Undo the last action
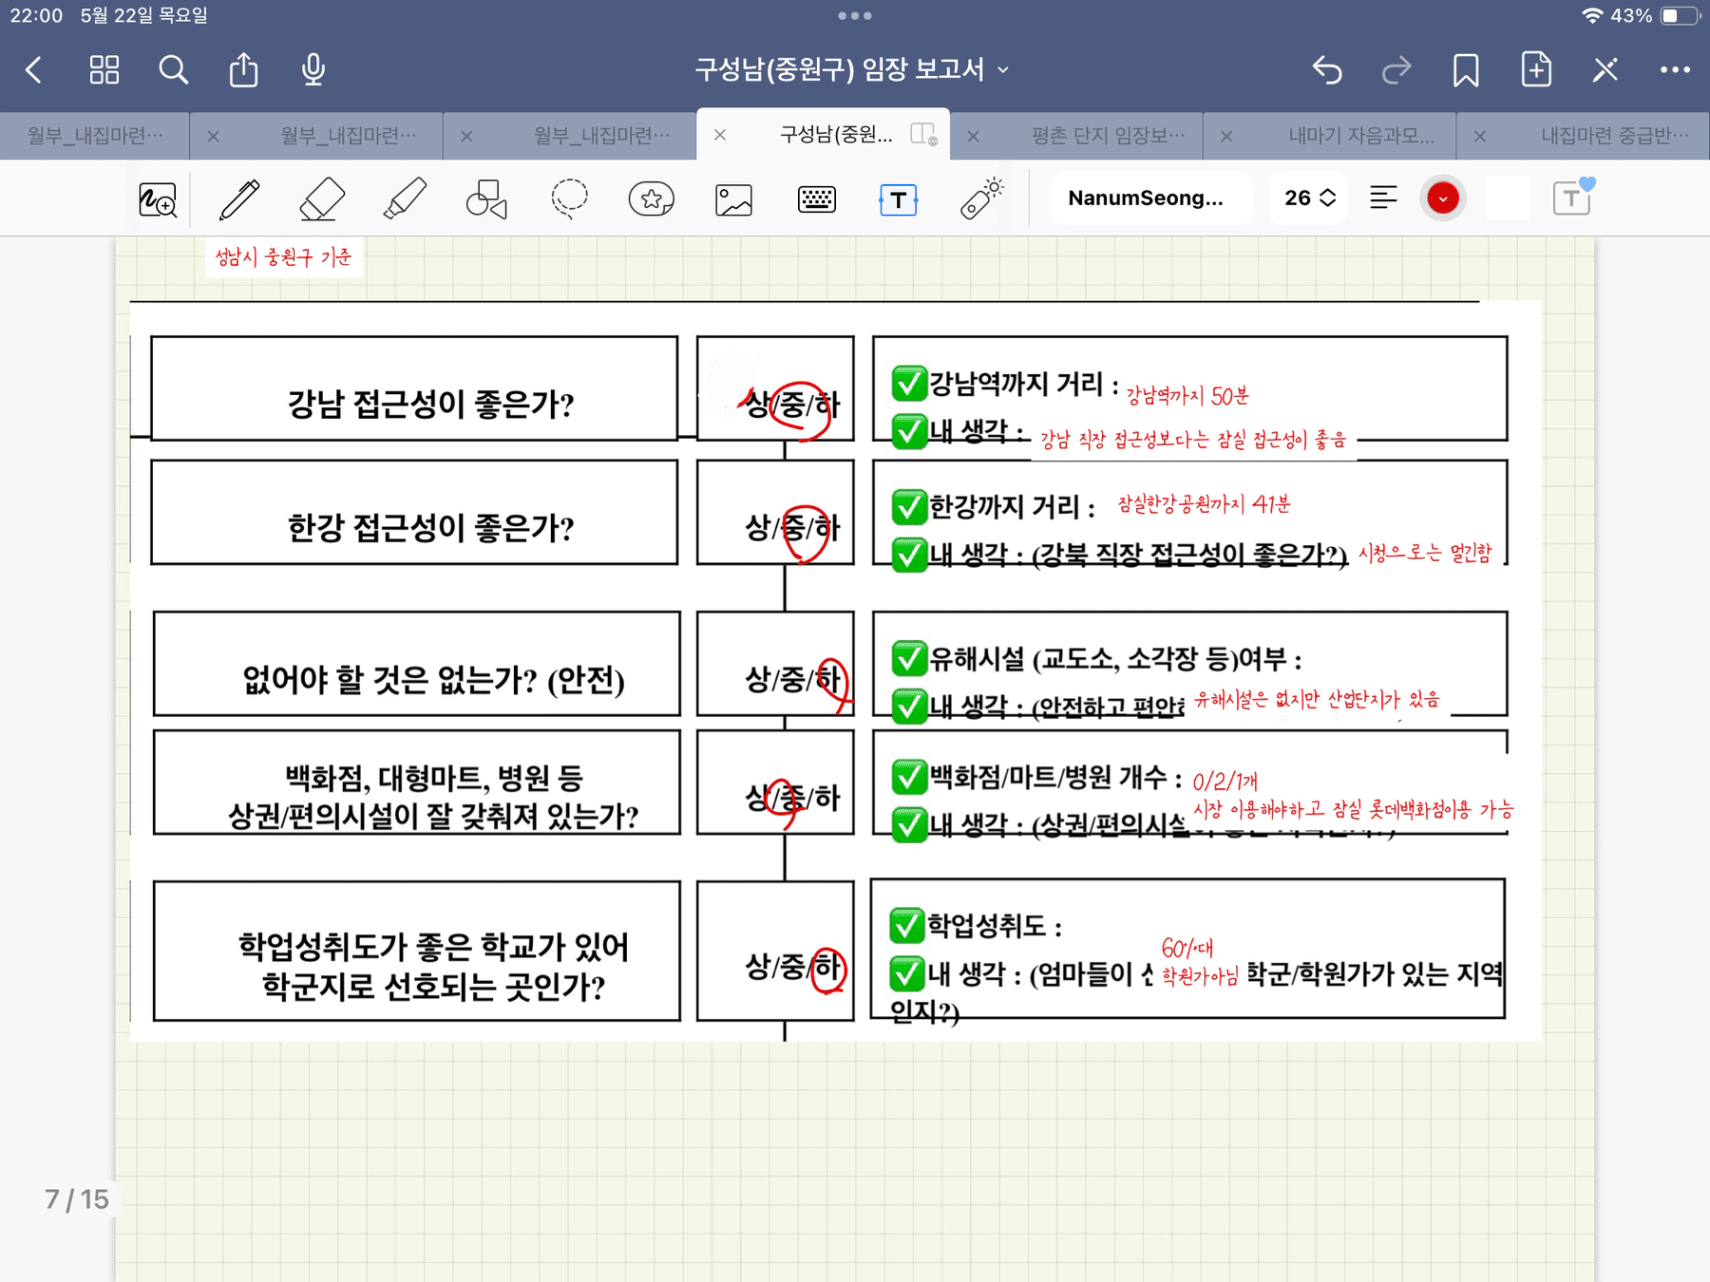Screen dimensions: 1710x1282 point(1327,70)
